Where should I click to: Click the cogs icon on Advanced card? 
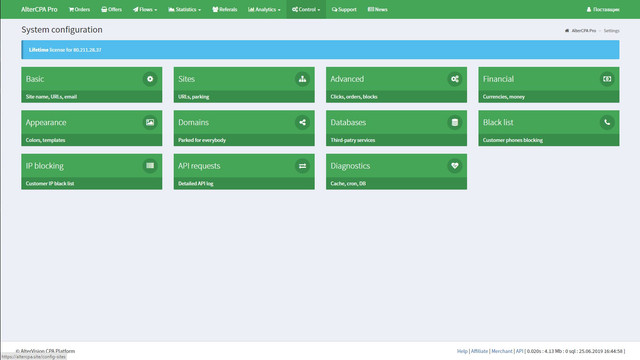[x=455, y=79]
